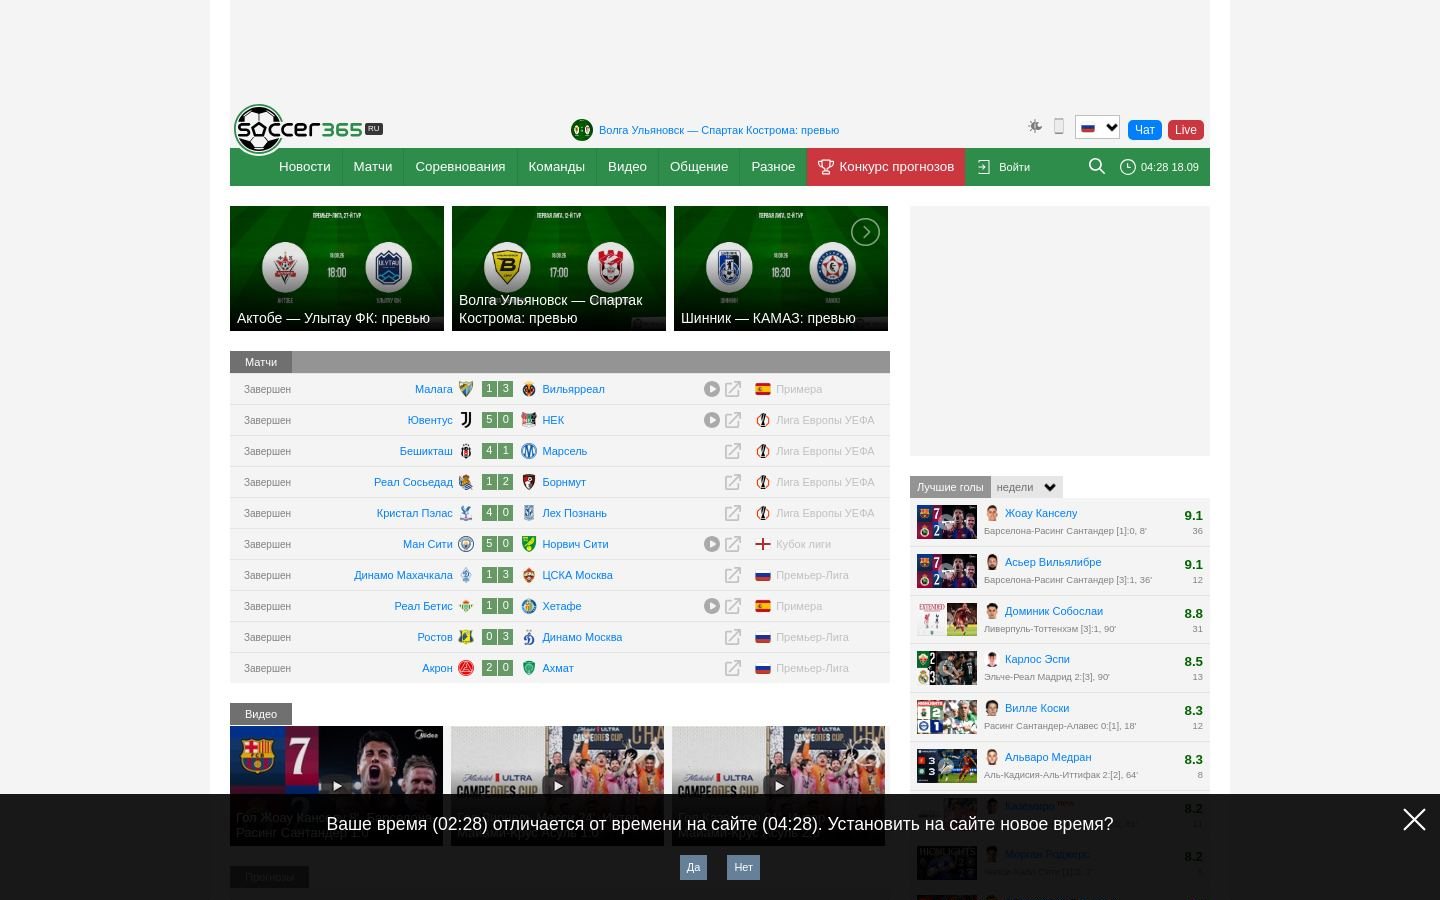The height and width of the screenshot is (900, 1440).
Task: Open the Разное menu
Action: tap(773, 167)
